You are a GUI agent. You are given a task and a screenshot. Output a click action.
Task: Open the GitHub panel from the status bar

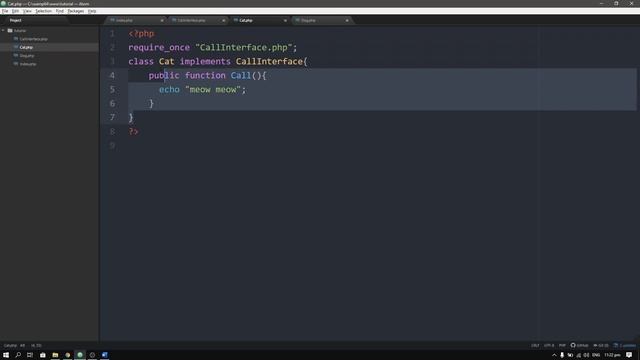579,346
